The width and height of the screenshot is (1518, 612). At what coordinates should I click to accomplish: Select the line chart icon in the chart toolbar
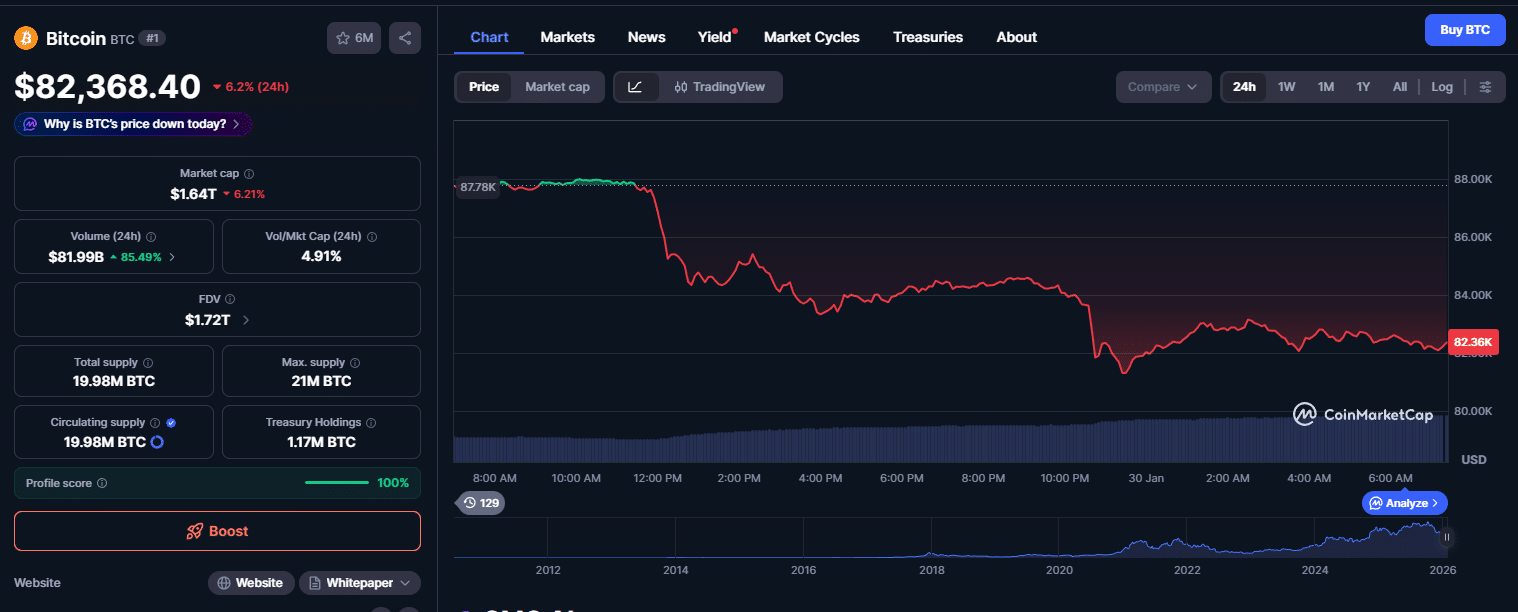tap(636, 87)
